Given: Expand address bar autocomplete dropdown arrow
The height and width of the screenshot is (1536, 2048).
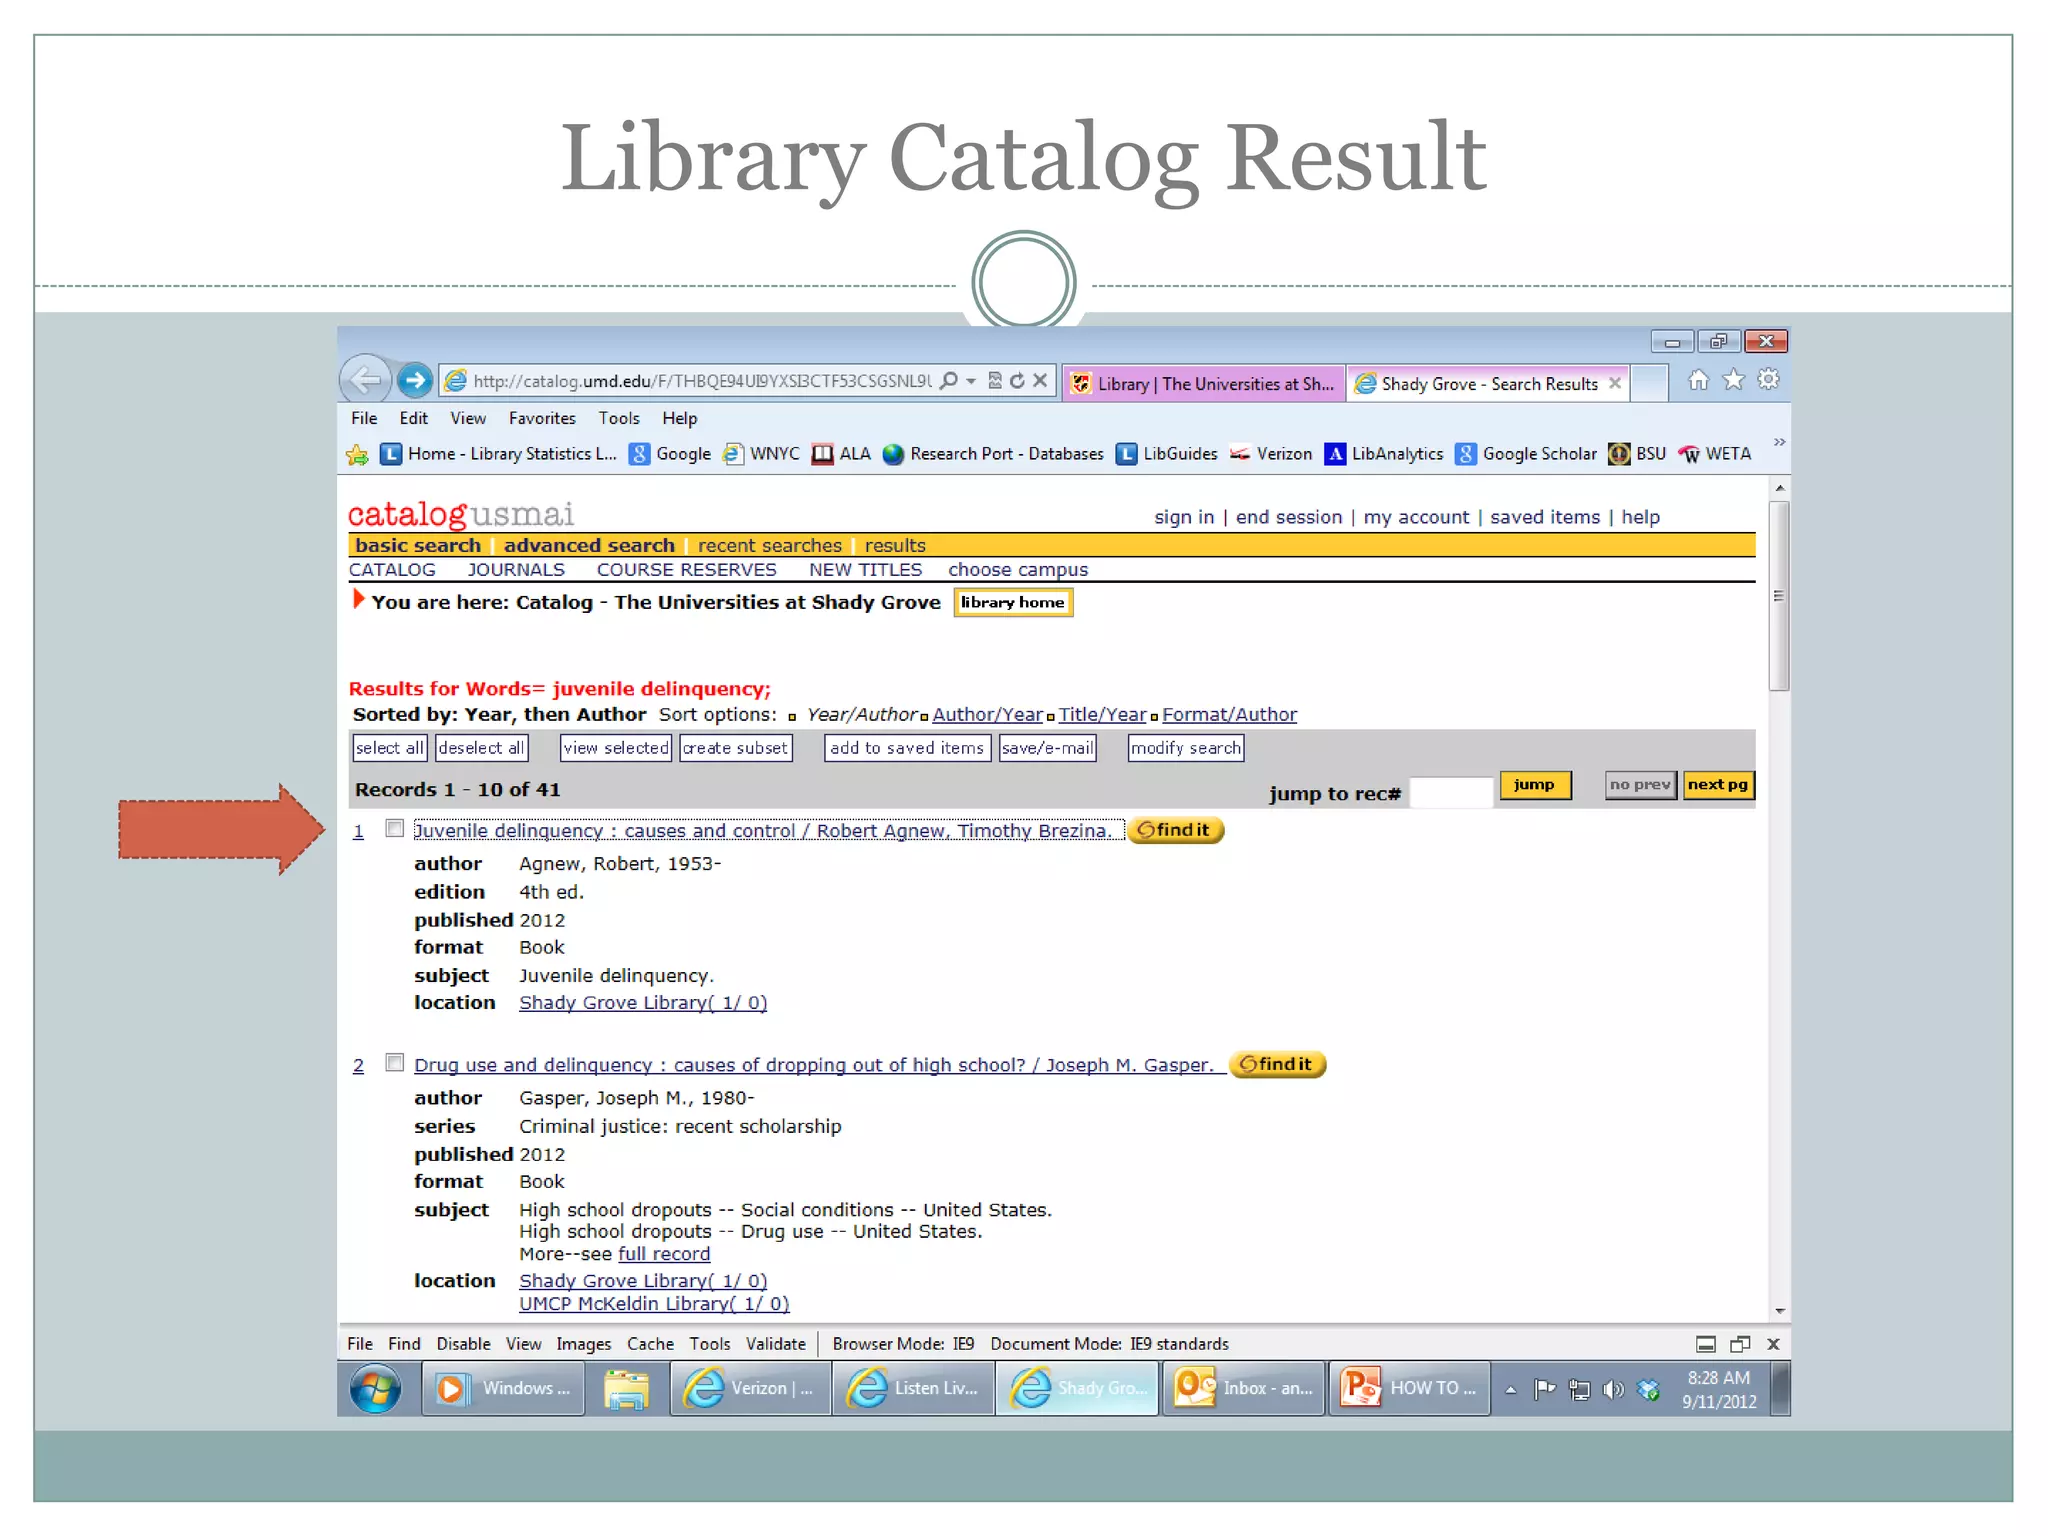Looking at the screenshot, I should point(971,381).
